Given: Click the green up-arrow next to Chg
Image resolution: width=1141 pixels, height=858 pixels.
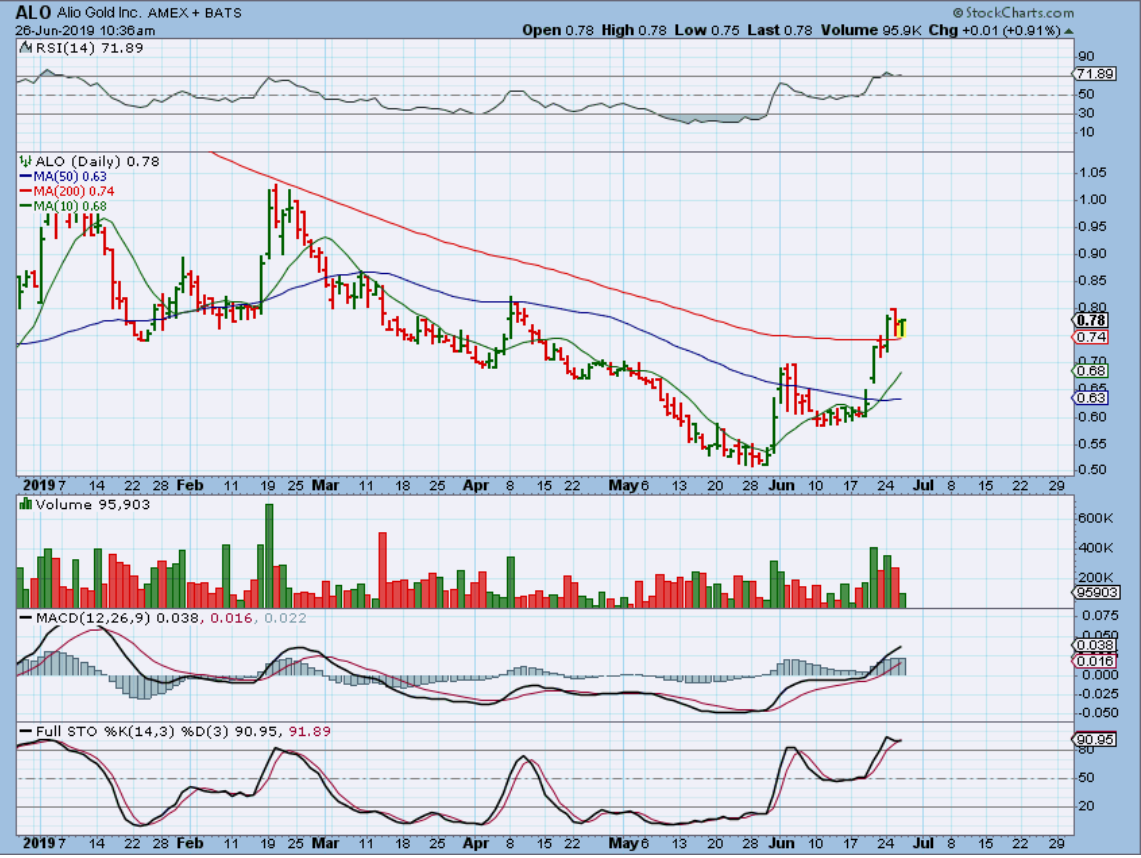Looking at the screenshot, I should [x=1068, y=31].
